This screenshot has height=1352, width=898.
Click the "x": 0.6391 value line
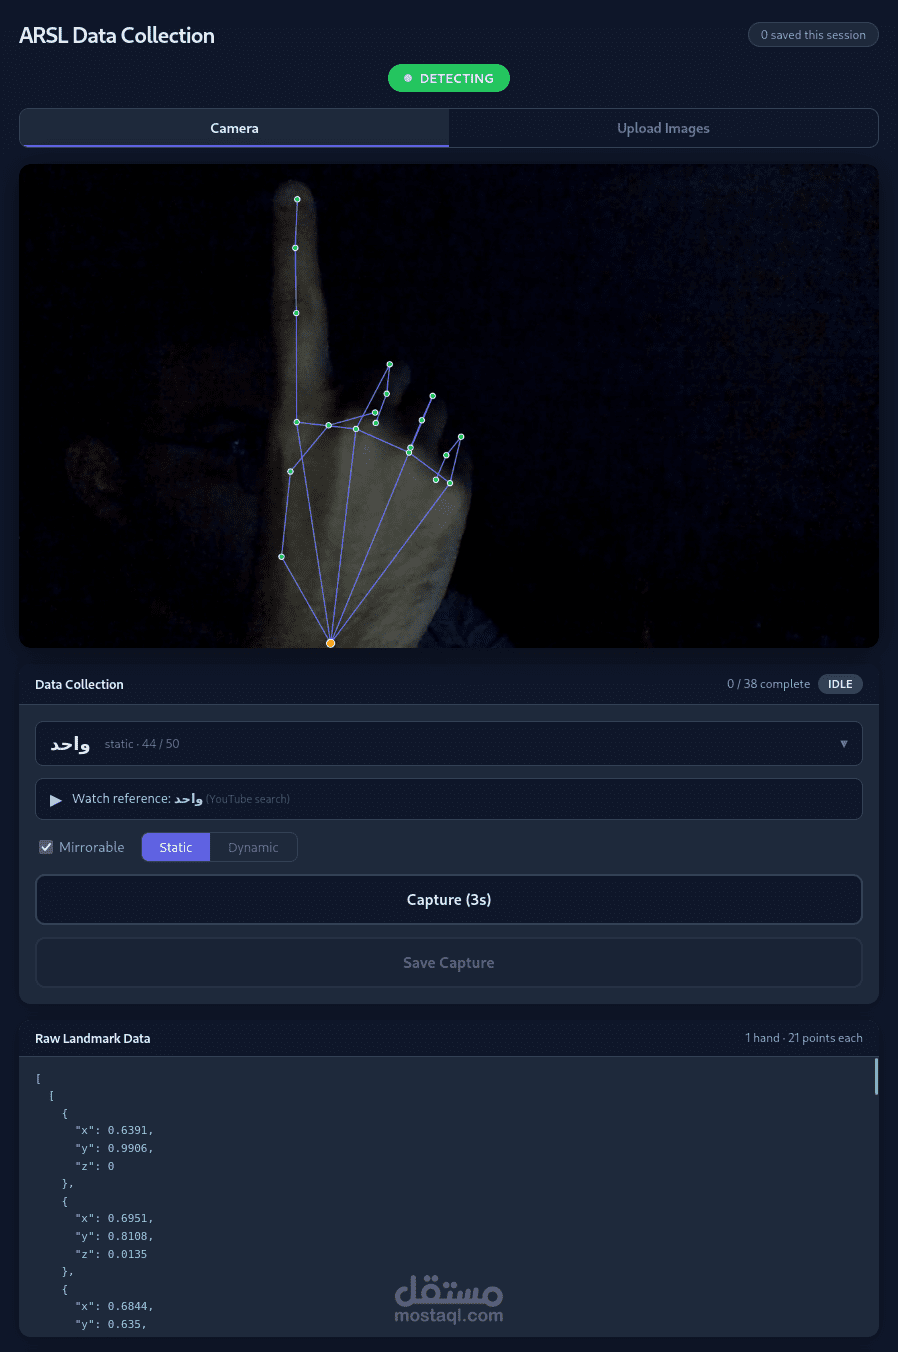click(114, 1130)
